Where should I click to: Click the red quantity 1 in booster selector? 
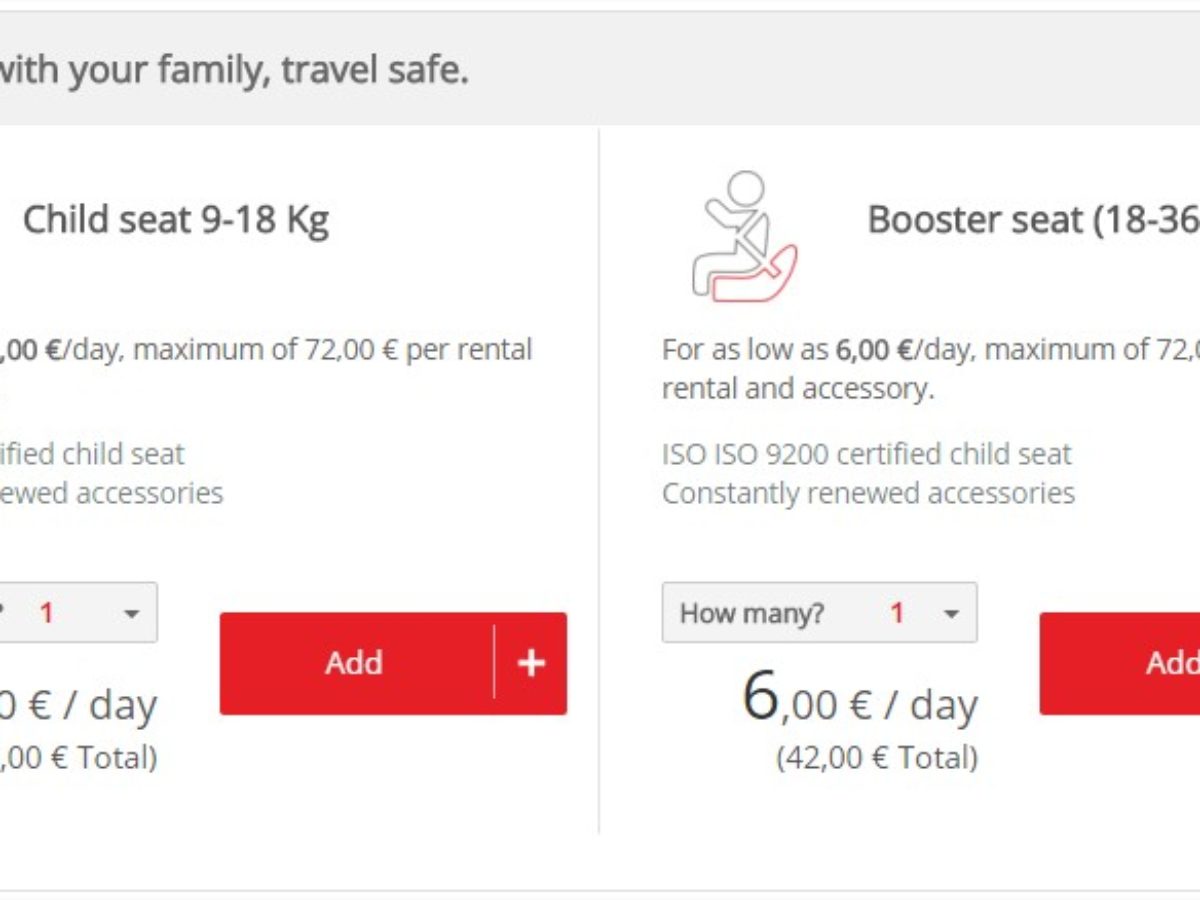click(897, 613)
